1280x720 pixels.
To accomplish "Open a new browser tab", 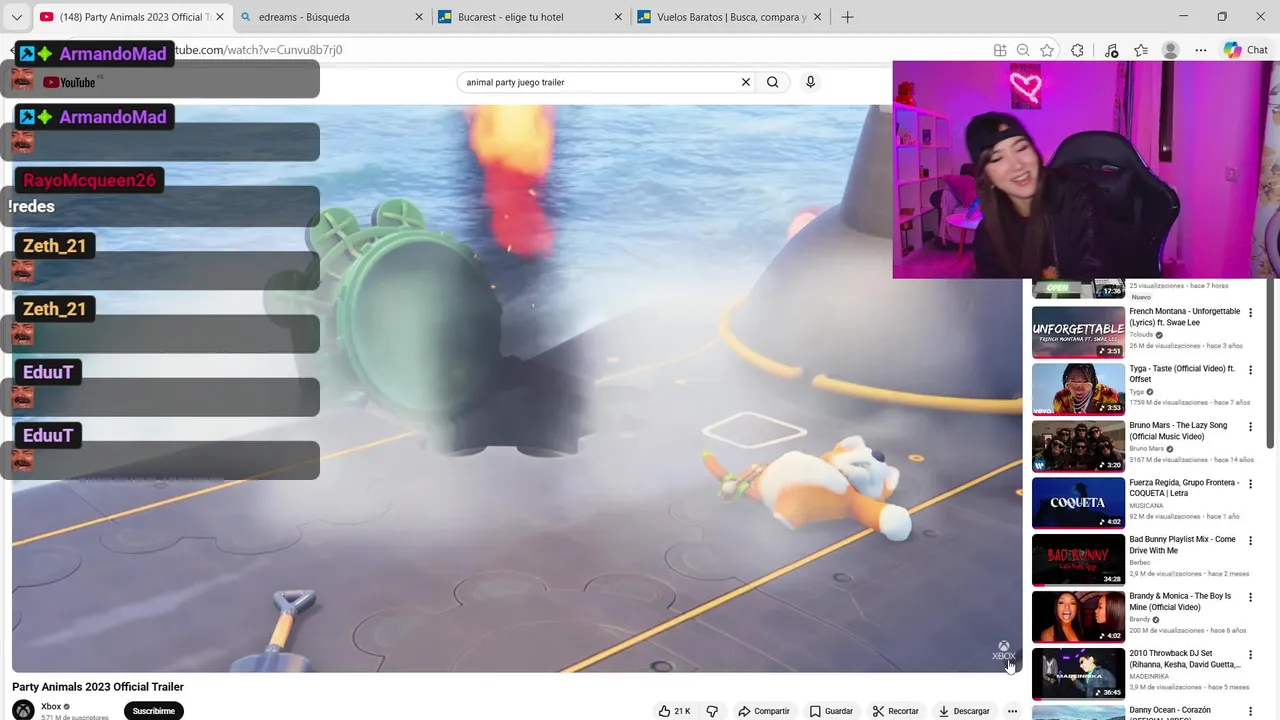I will 848,17.
